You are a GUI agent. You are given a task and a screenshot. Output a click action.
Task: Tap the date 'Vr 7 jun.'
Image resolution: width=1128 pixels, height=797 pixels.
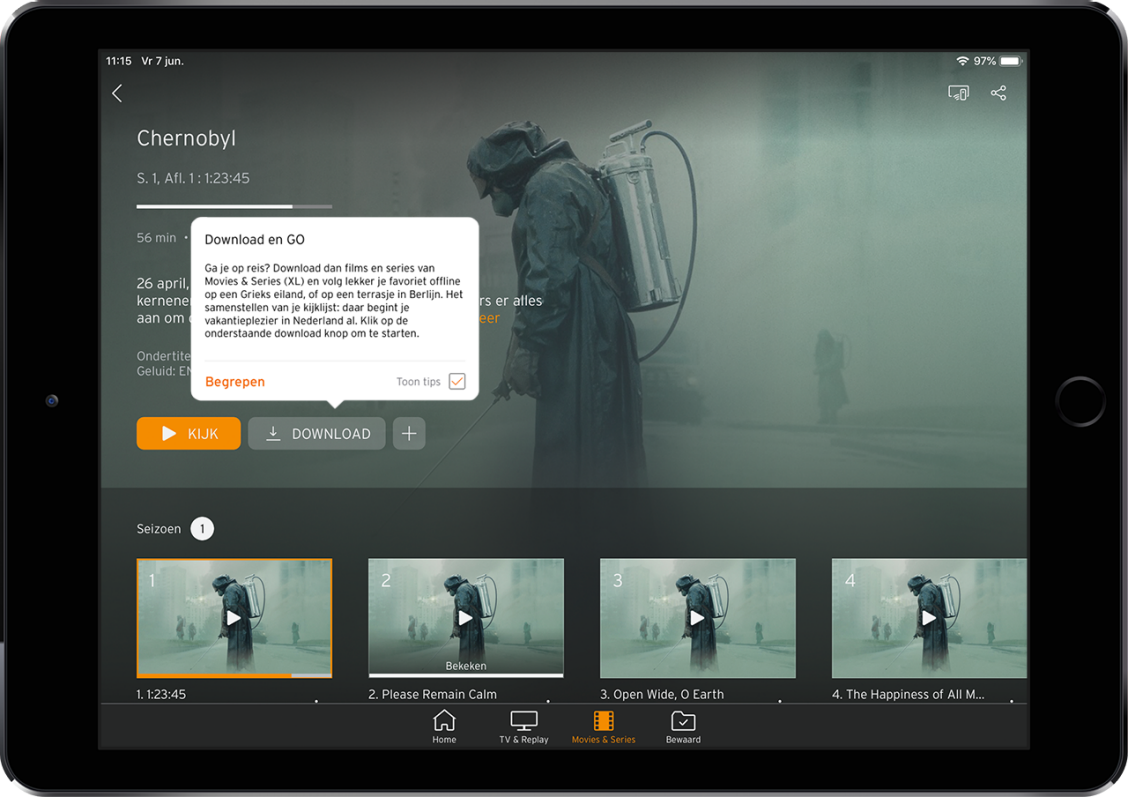pos(163,61)
